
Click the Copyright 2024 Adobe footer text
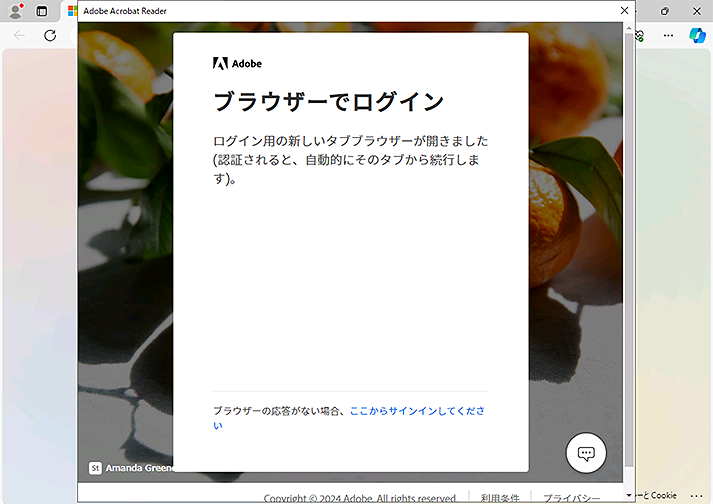pyautogui.click(x=360, y=499)
